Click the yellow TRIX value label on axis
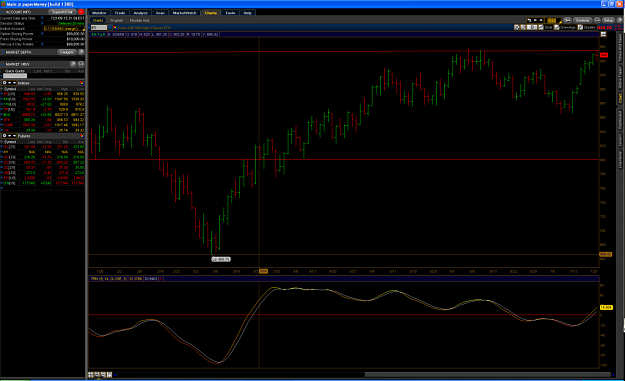The height and width of the screenshot is (381, 625). coord(606,307)
